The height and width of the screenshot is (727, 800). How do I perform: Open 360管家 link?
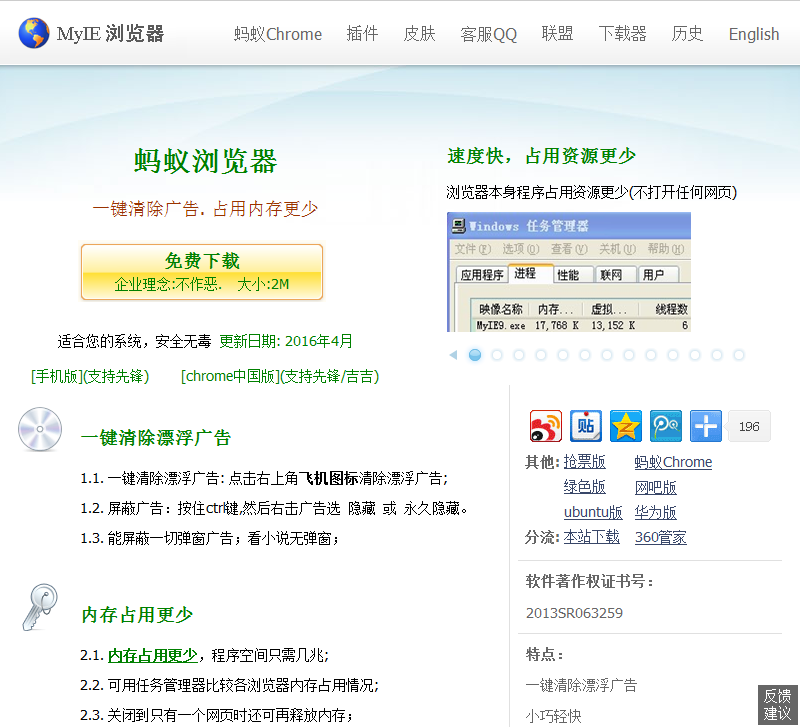pos(661,537)
